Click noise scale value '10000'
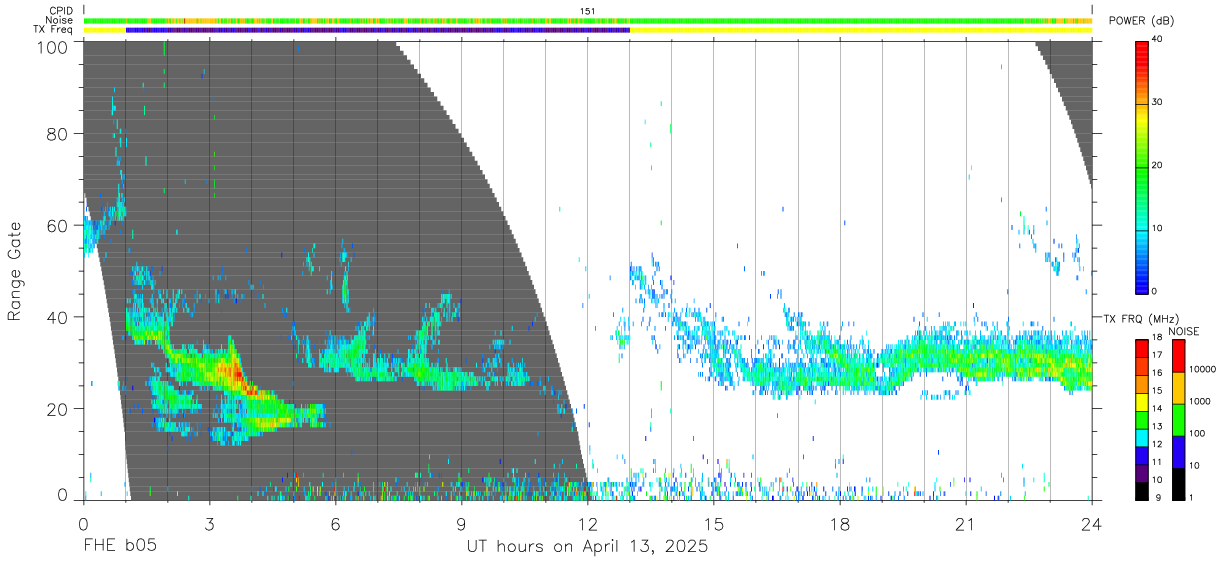The height and width of the screenshot is (567, 1228). (x=1201, y=369)
